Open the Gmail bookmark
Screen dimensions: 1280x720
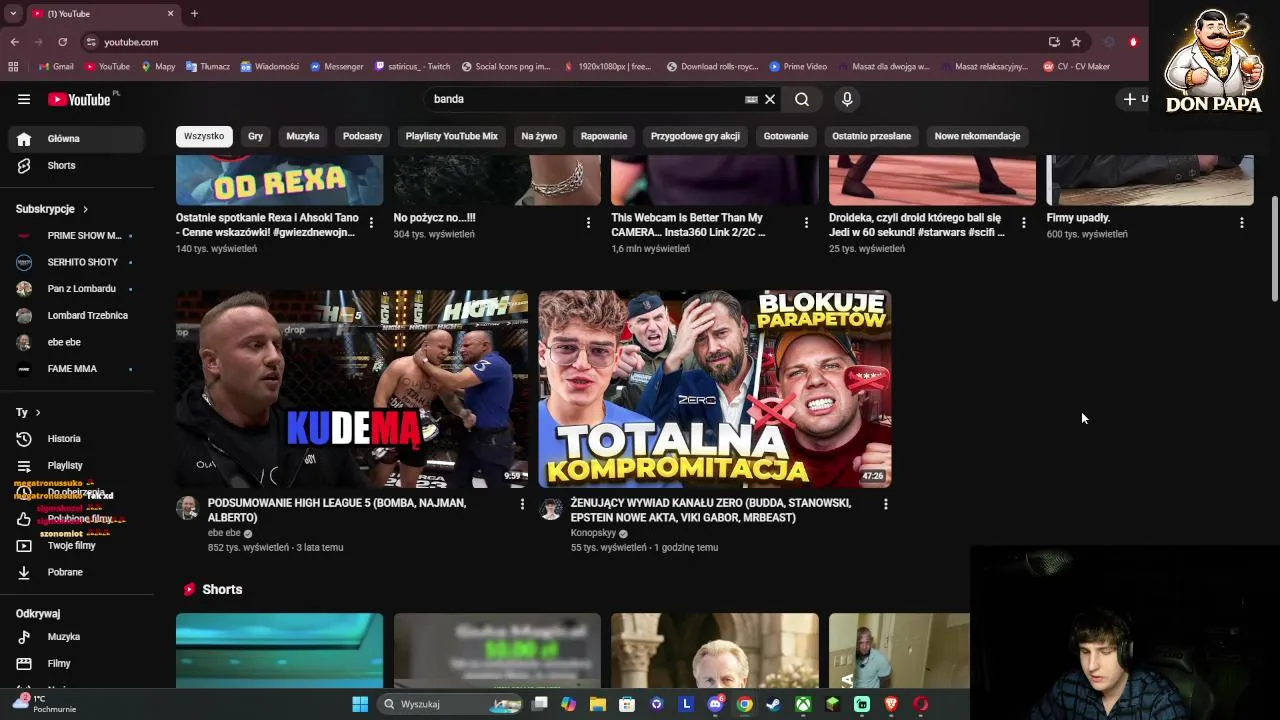coord(56,67)
